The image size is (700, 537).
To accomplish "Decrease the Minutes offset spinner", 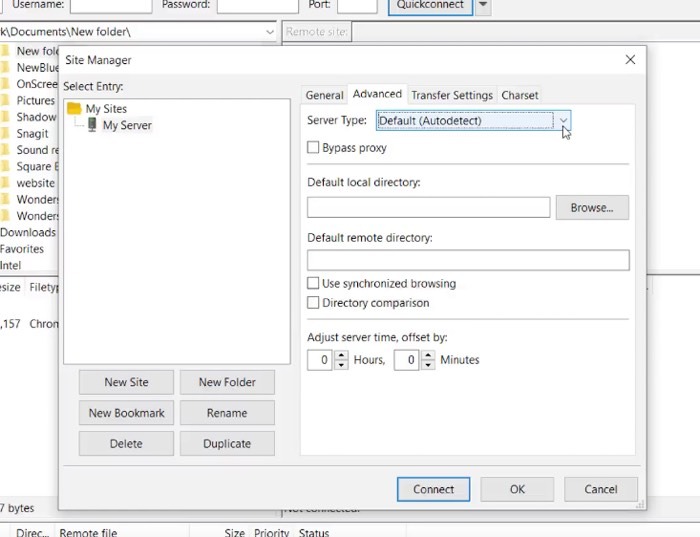I will coord(428,365).
